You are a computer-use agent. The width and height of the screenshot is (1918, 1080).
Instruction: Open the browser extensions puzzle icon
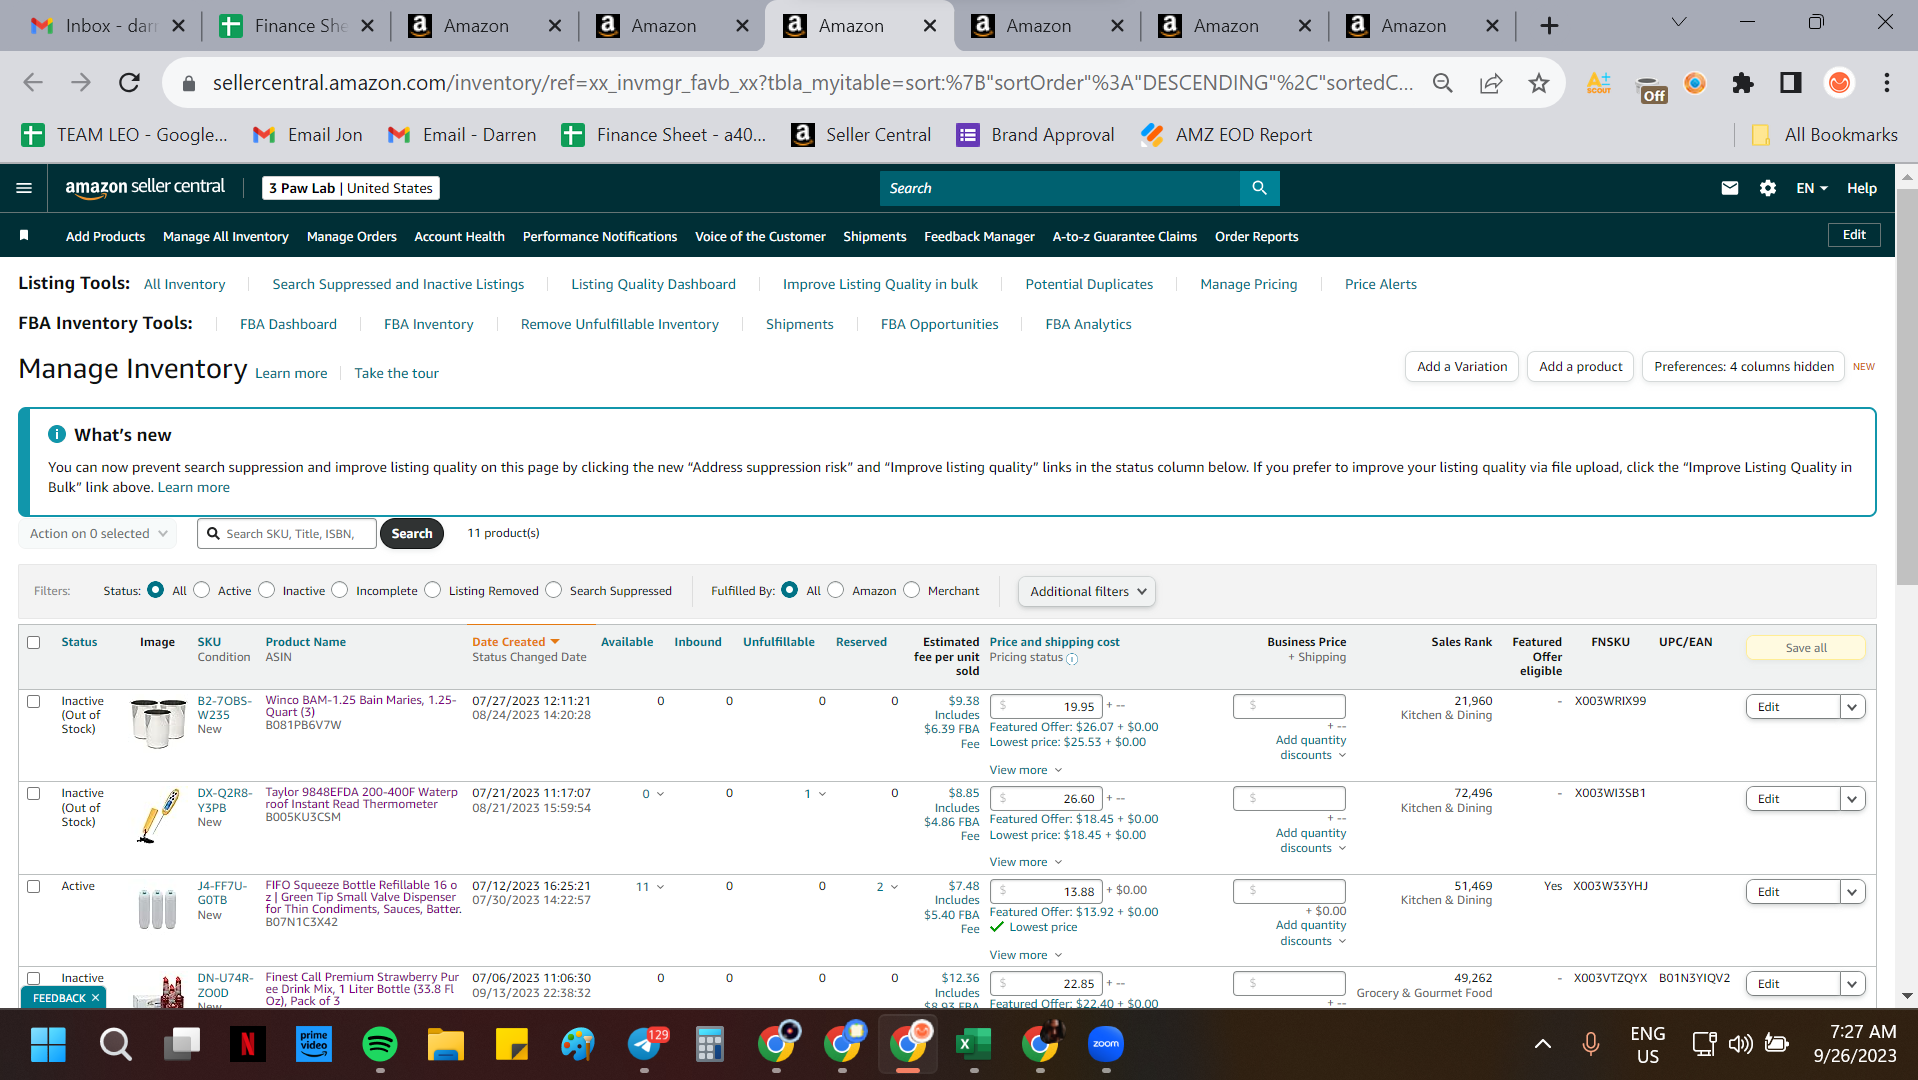1742,83
